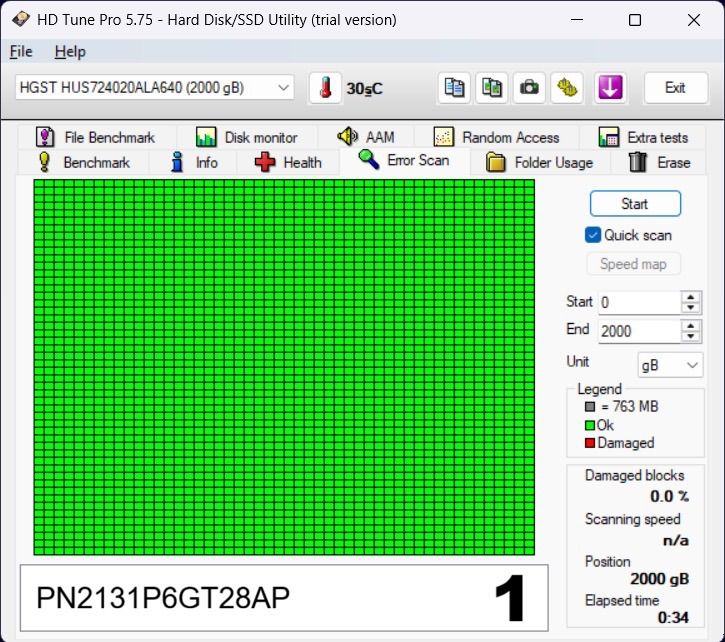Viewport: 725px width, 642px height.
Task: Uncheck the Quick scan checkbox
Action: [593, 235]
